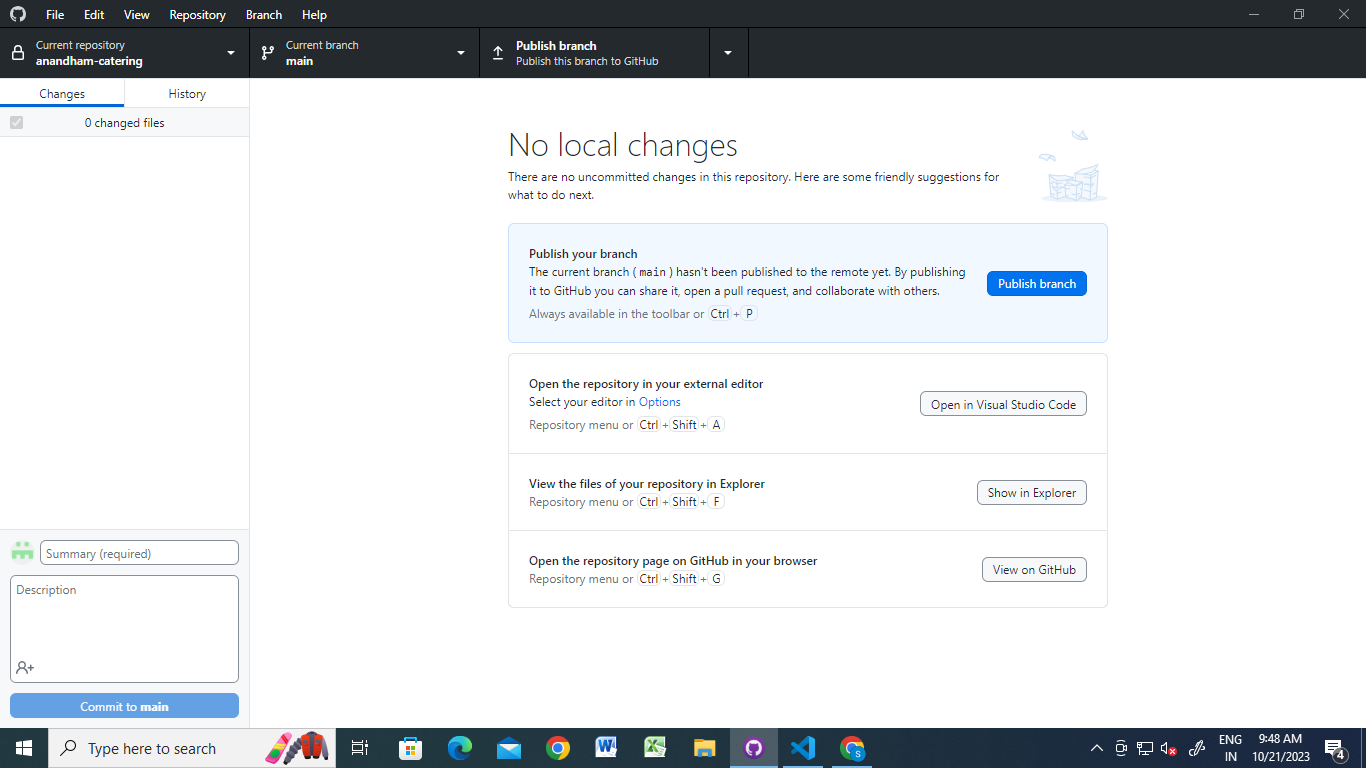
Task: Open Task View from the taskbar
Action: tap(360, 748)
